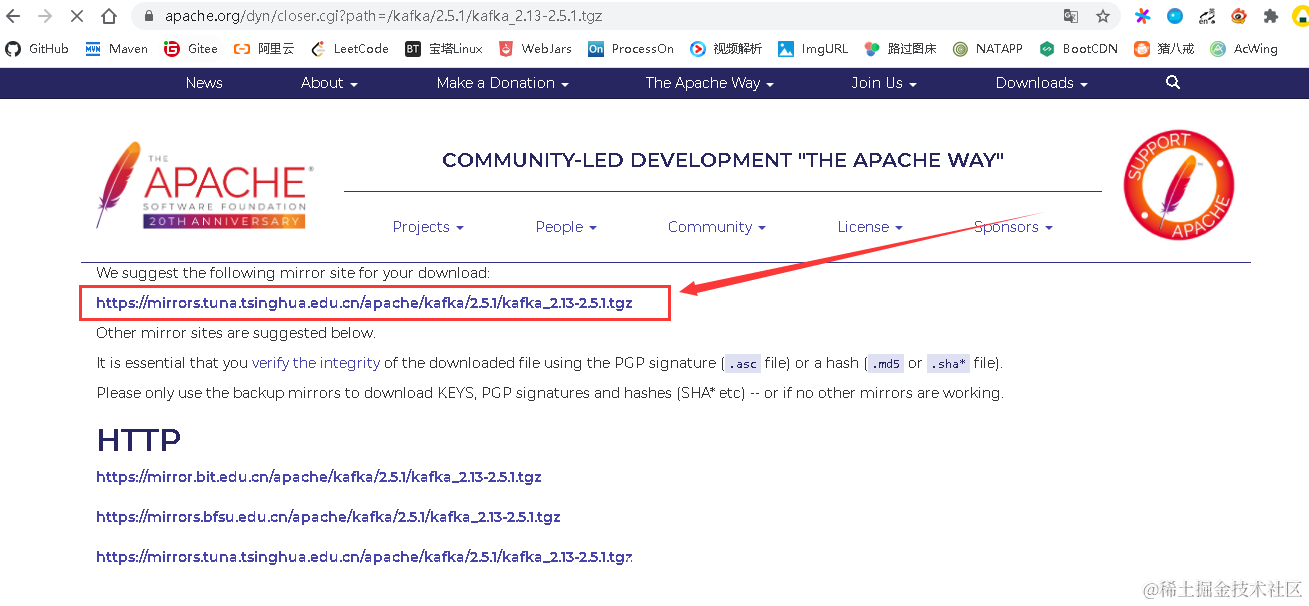
Task: Expand the Join Us dropdown
Action: tap(884, 83)
